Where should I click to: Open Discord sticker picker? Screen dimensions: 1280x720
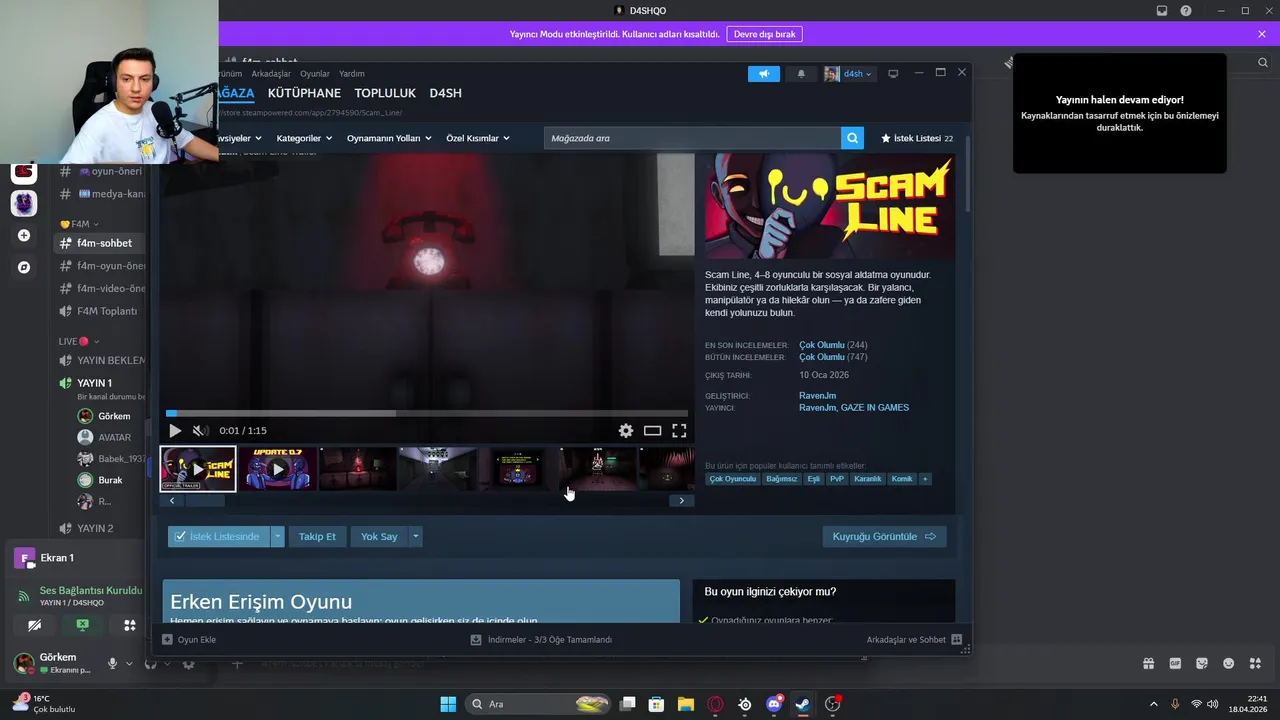[x=1202, y=663]
